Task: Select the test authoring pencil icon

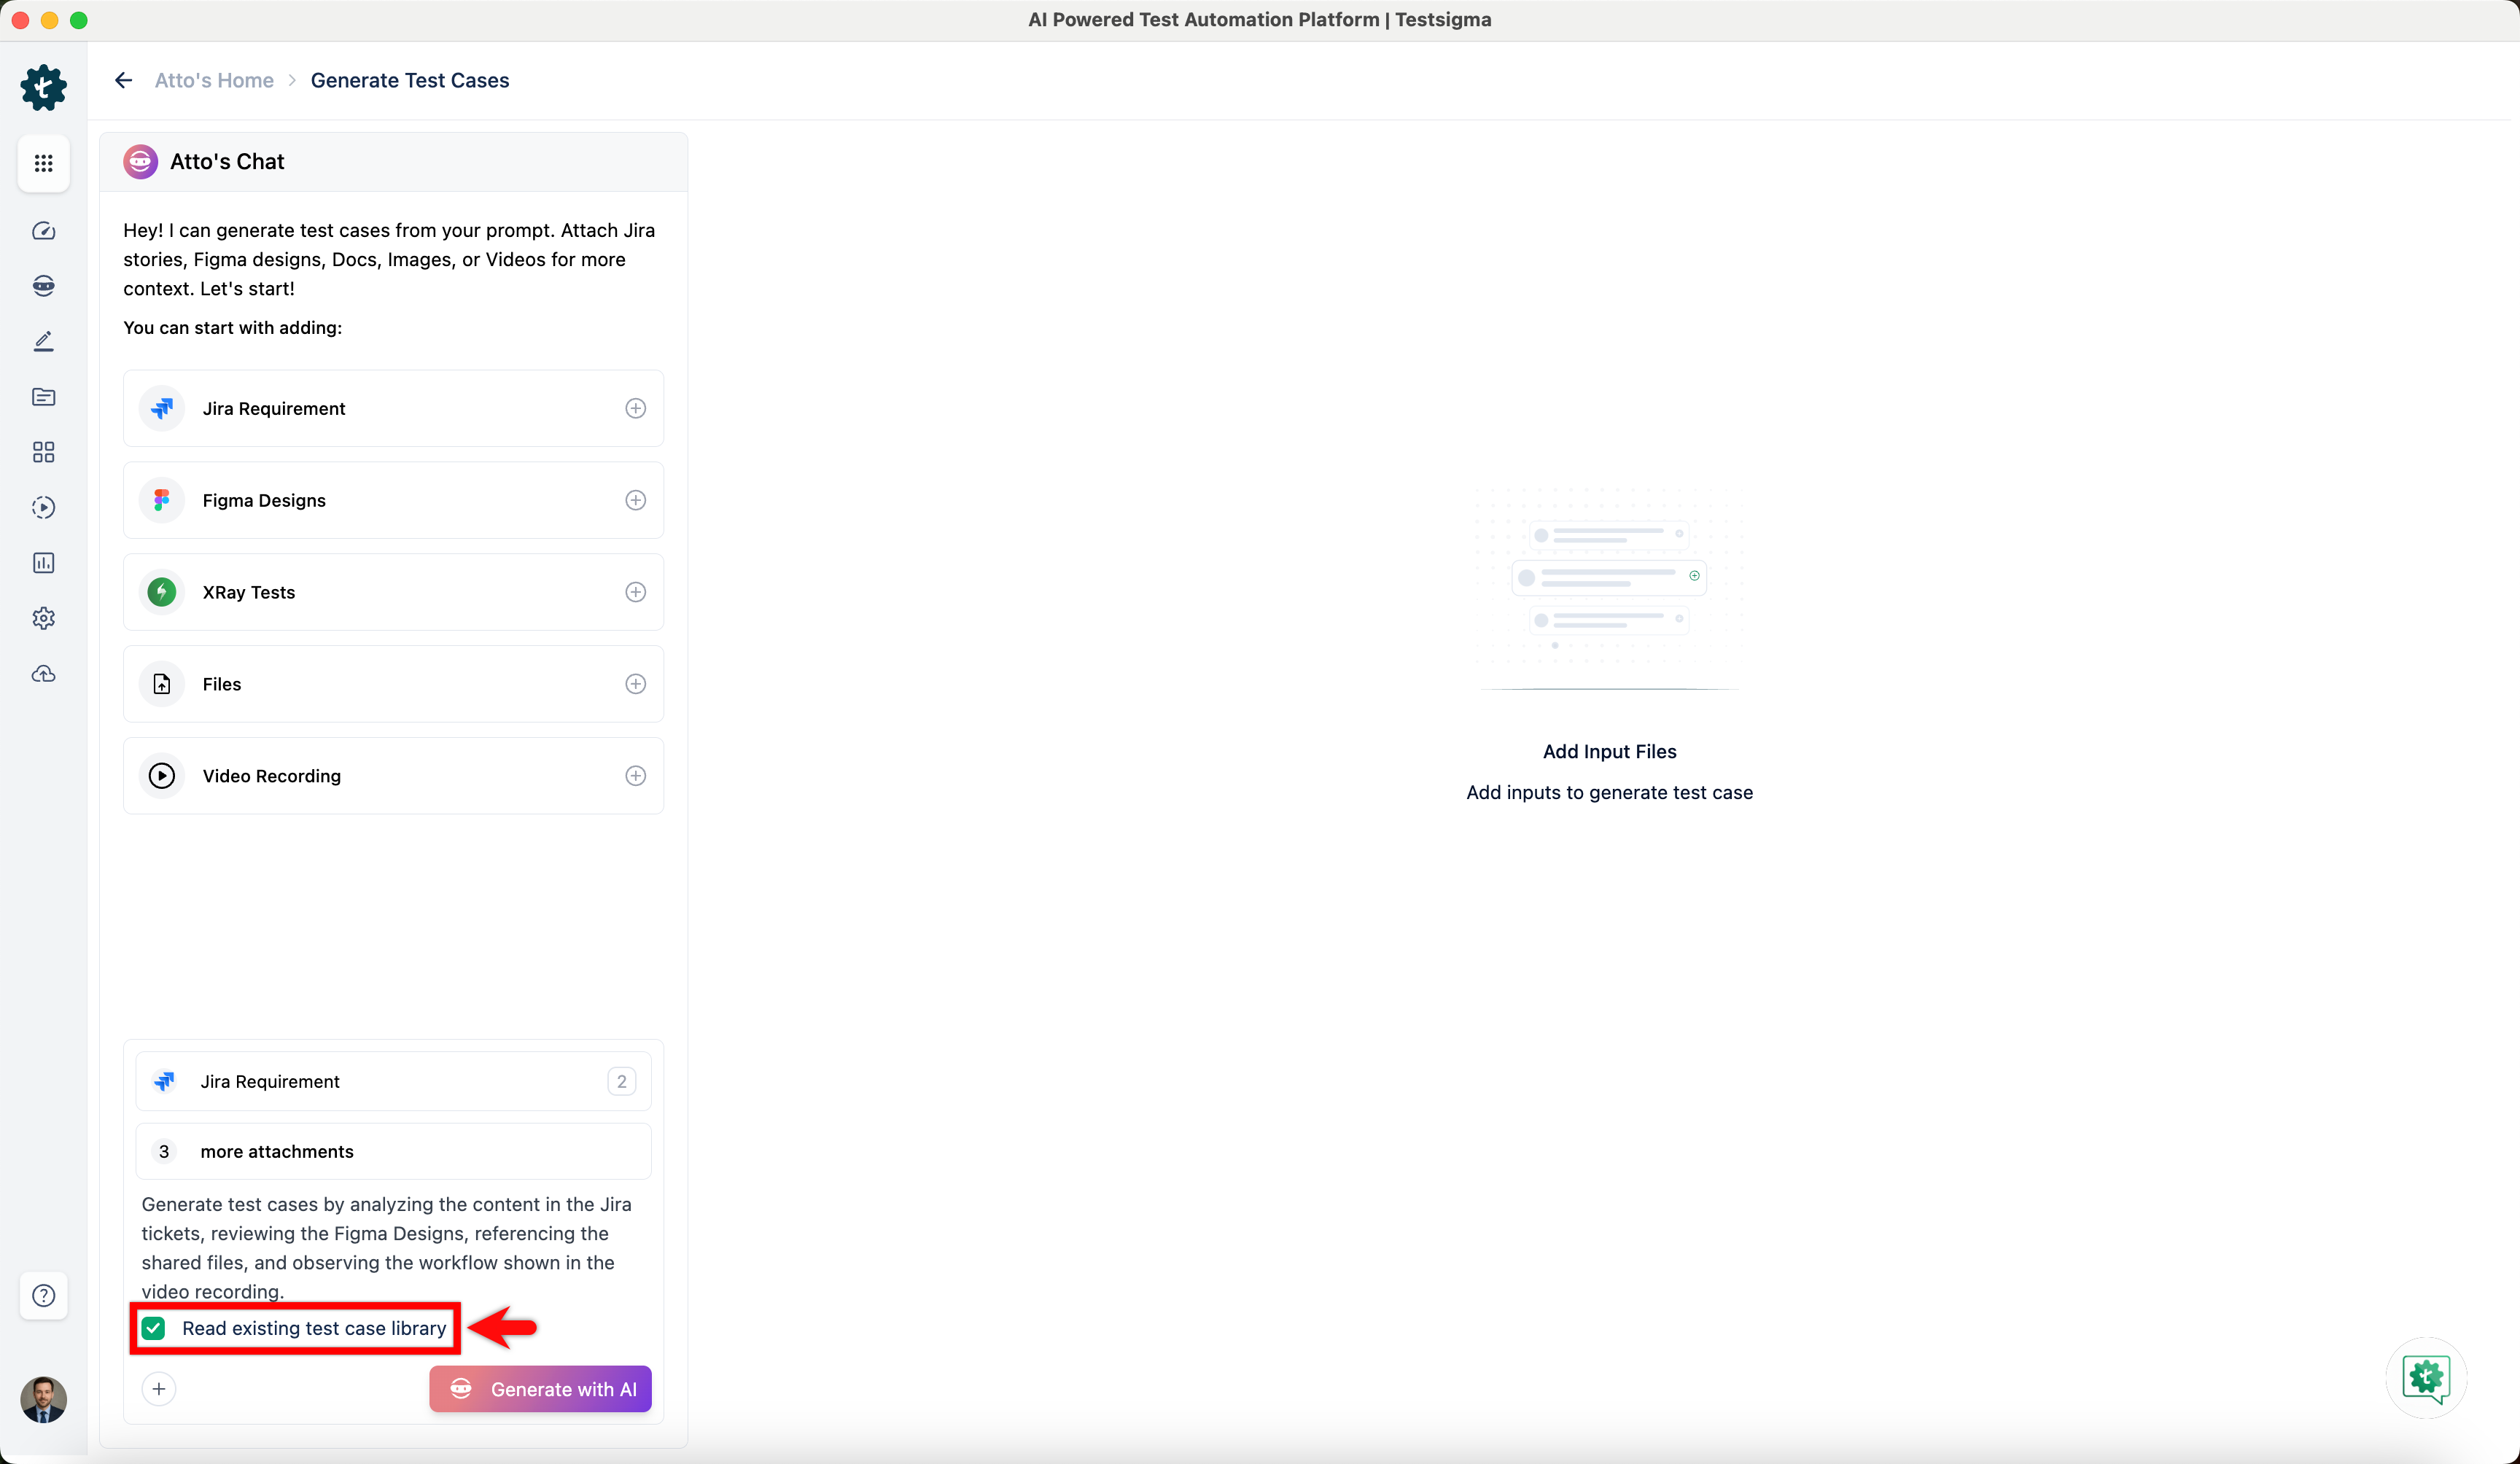Action: coord(44,341)
